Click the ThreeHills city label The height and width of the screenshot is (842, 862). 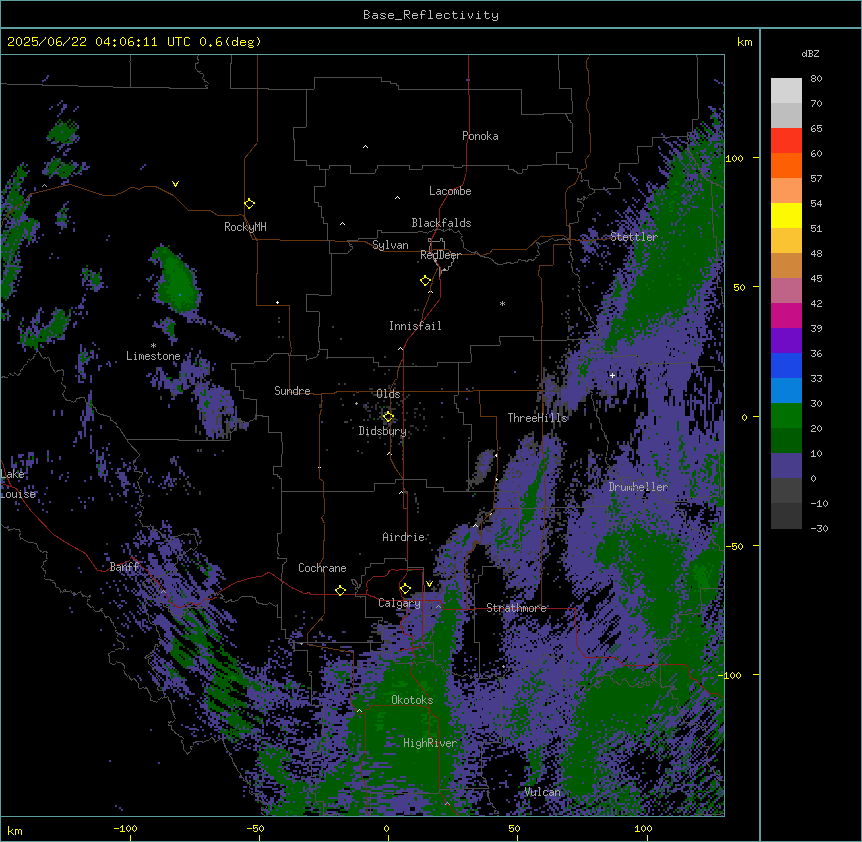(x=537, y=418)
